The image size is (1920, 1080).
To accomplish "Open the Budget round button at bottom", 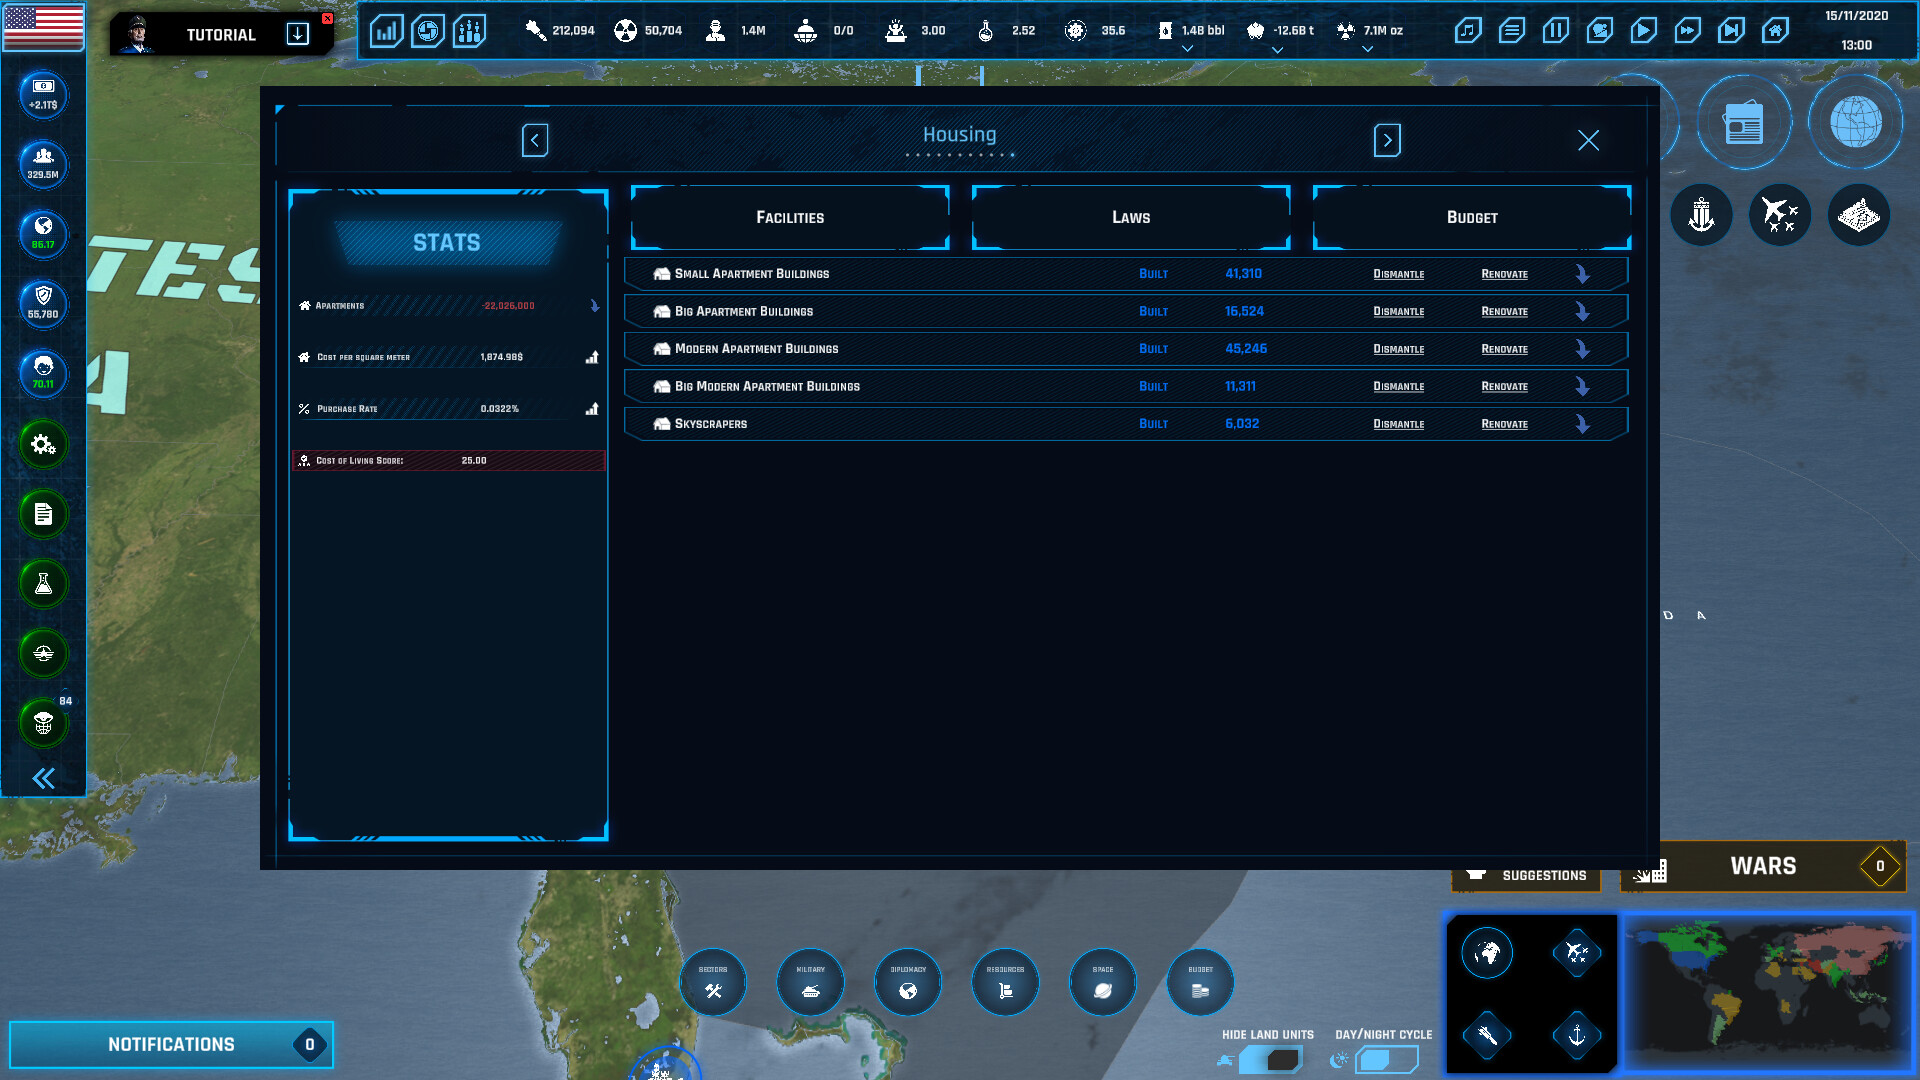I will [x=1200, y=982].
